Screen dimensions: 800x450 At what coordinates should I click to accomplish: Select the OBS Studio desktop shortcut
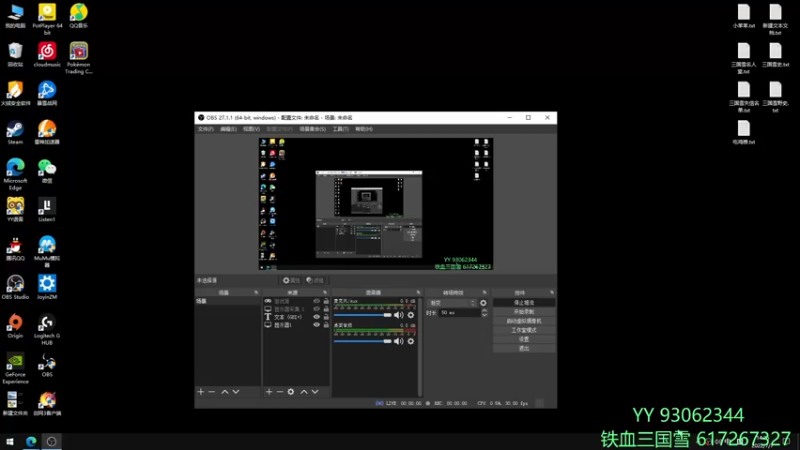[15, 287]
